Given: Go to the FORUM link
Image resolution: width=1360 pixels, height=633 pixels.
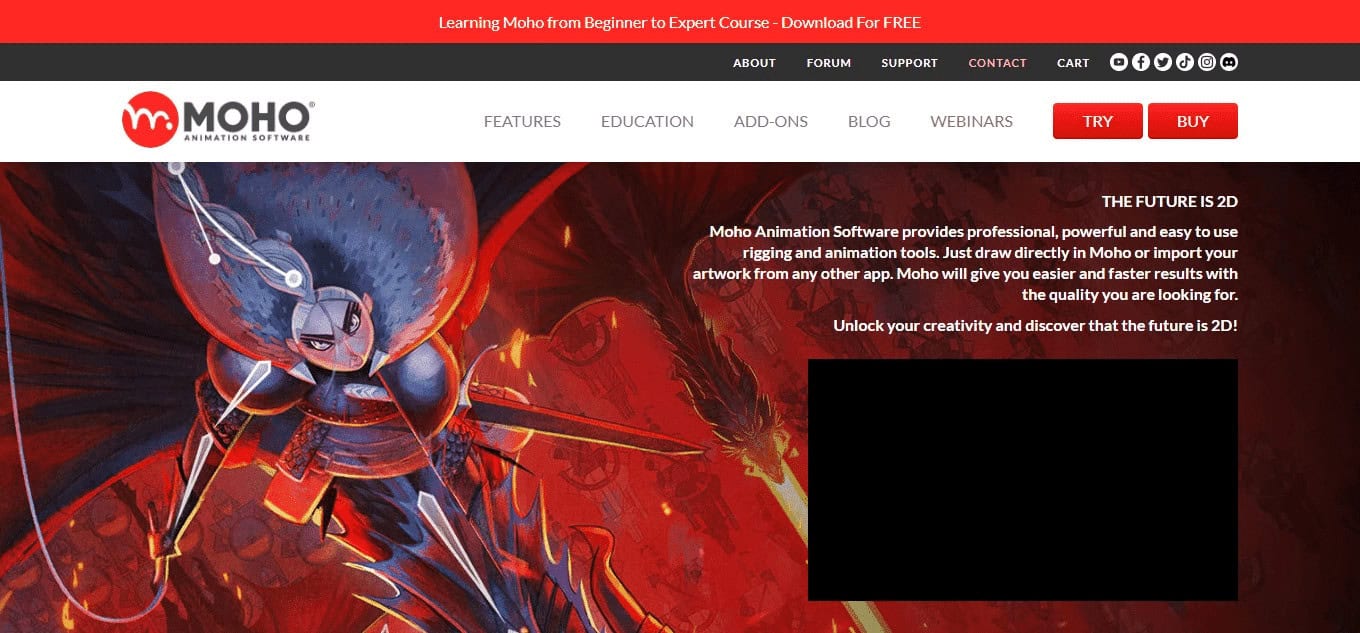Looking at the screenshot, I should pos(829,63).
